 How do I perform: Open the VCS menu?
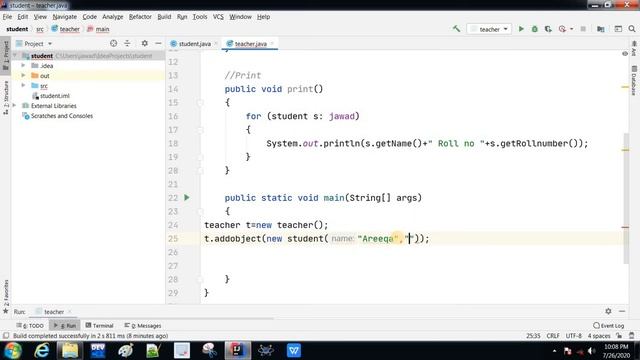click(x=218, y=17)
